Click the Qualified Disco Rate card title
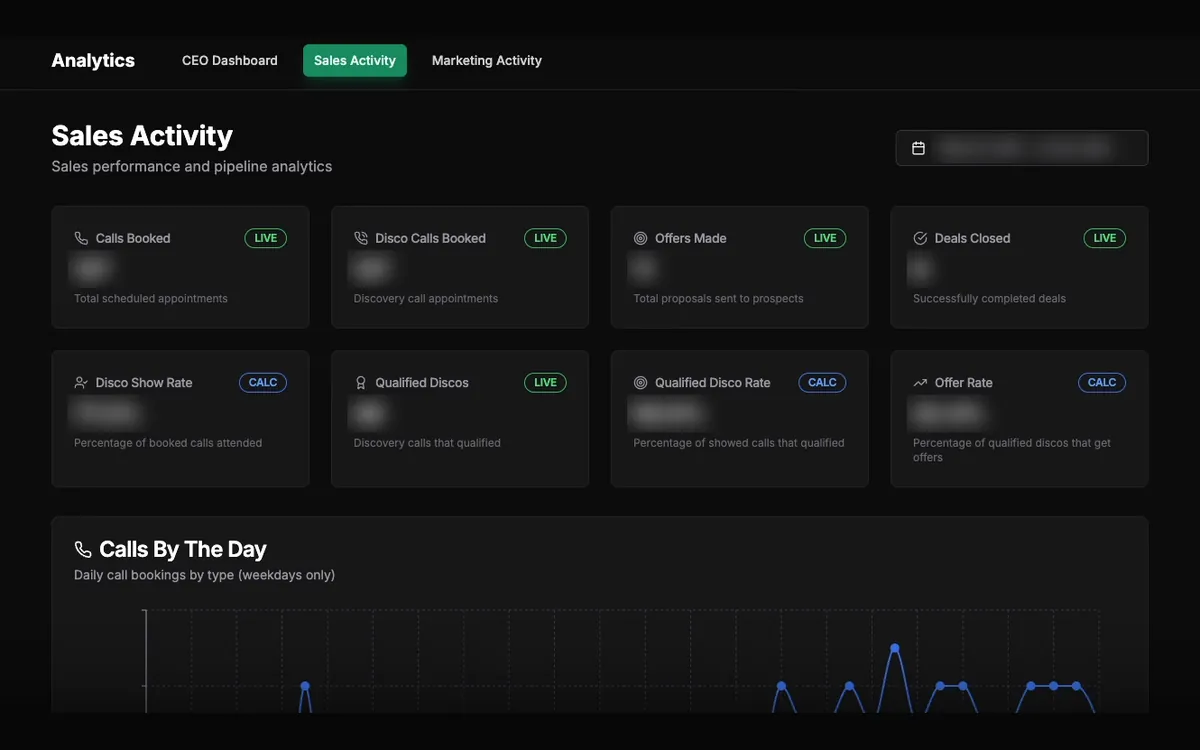Screen dimensions: 1200x750 tap(713, 382)
